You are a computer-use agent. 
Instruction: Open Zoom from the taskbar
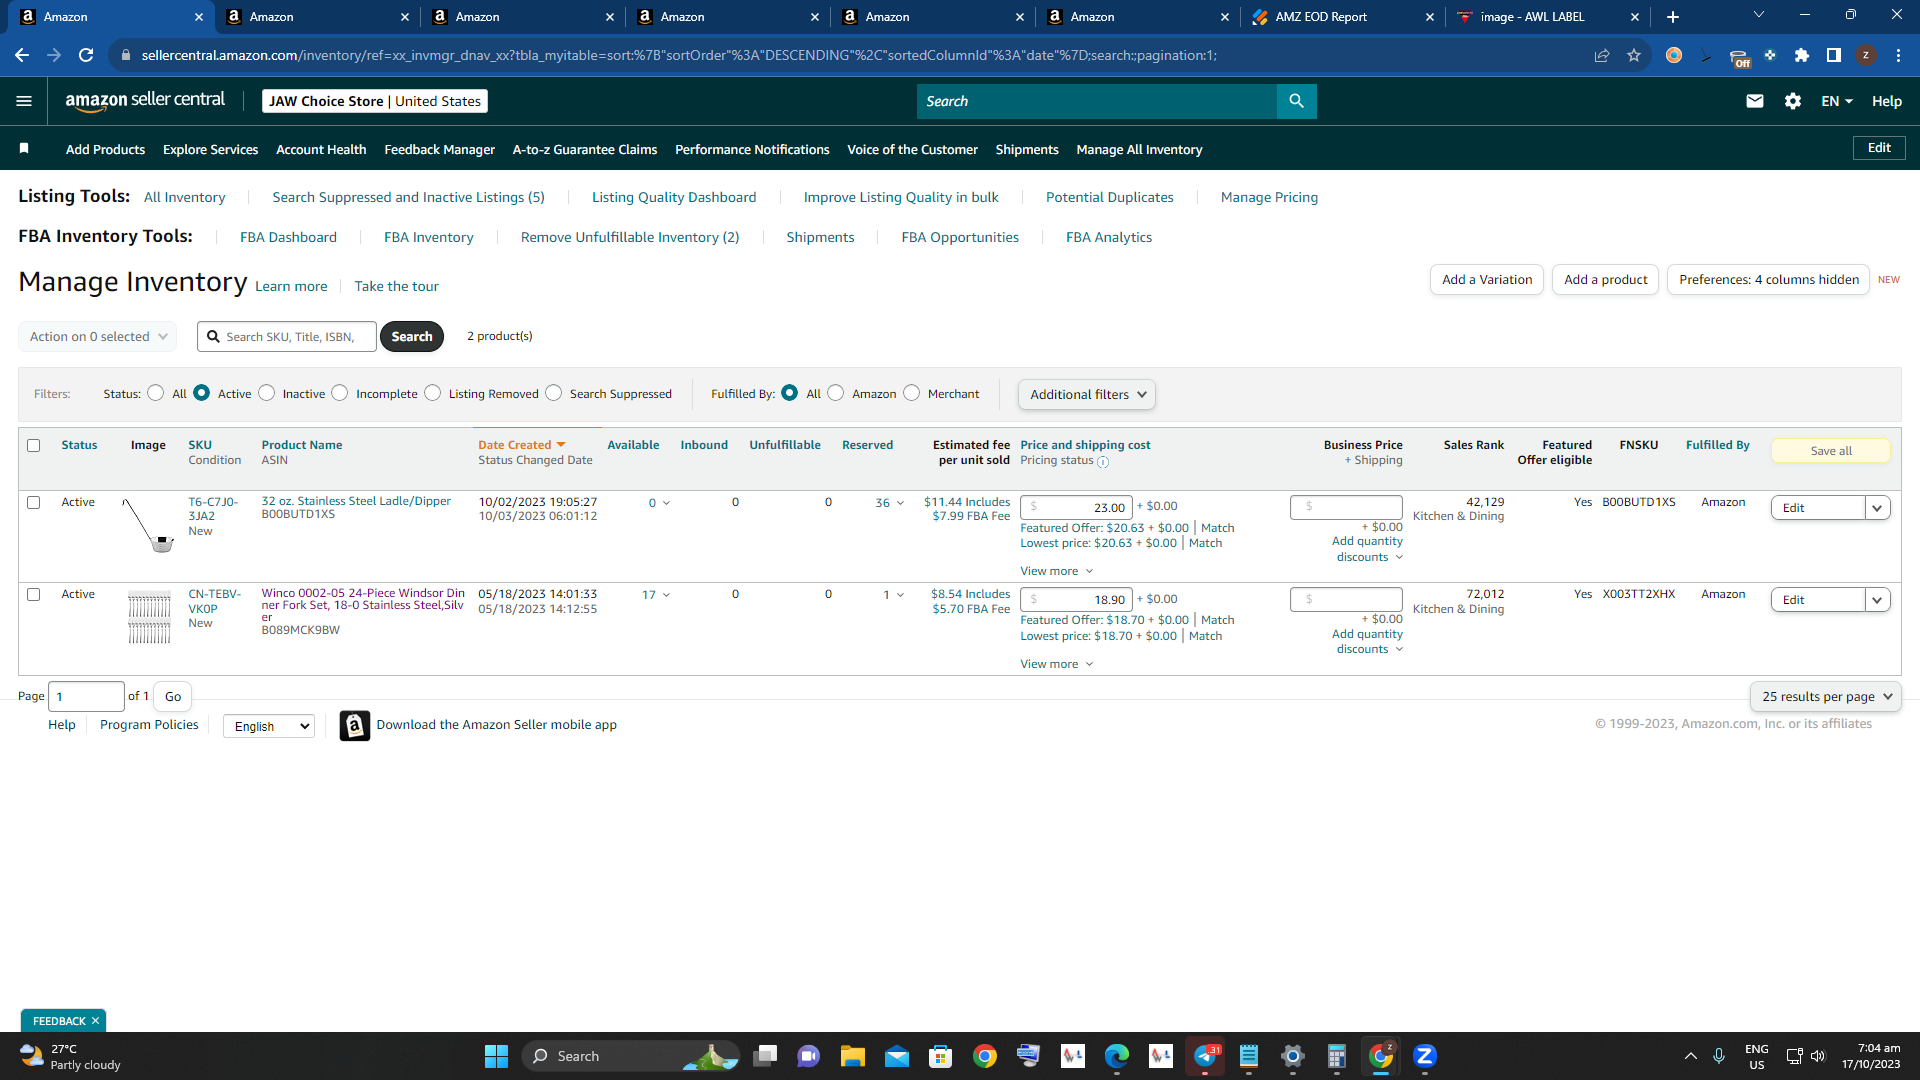point(1425,1056)
